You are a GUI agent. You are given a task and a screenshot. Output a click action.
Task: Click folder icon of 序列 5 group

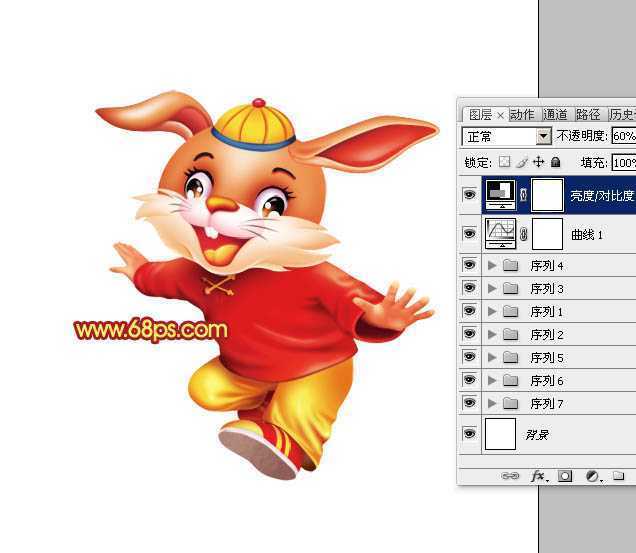510,358
